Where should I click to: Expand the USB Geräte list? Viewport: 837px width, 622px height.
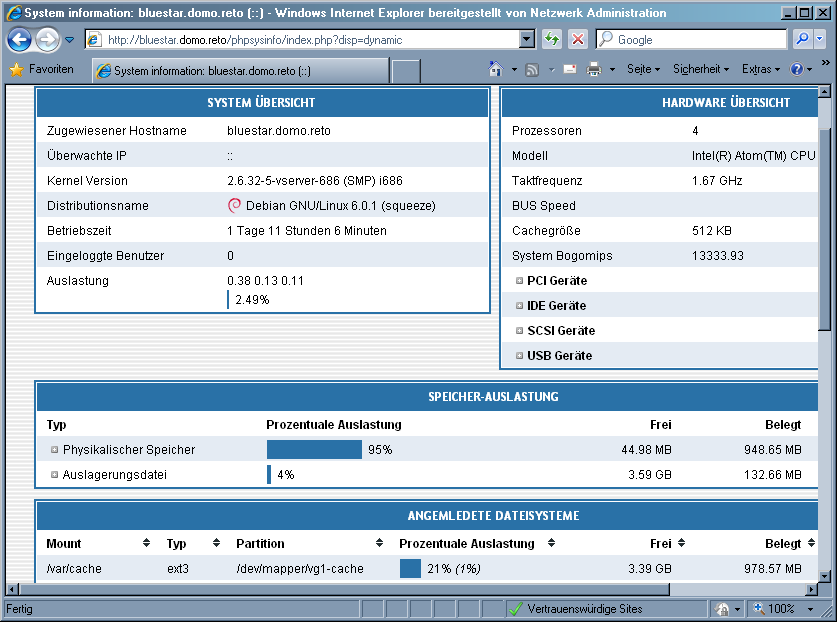point(520,356)
